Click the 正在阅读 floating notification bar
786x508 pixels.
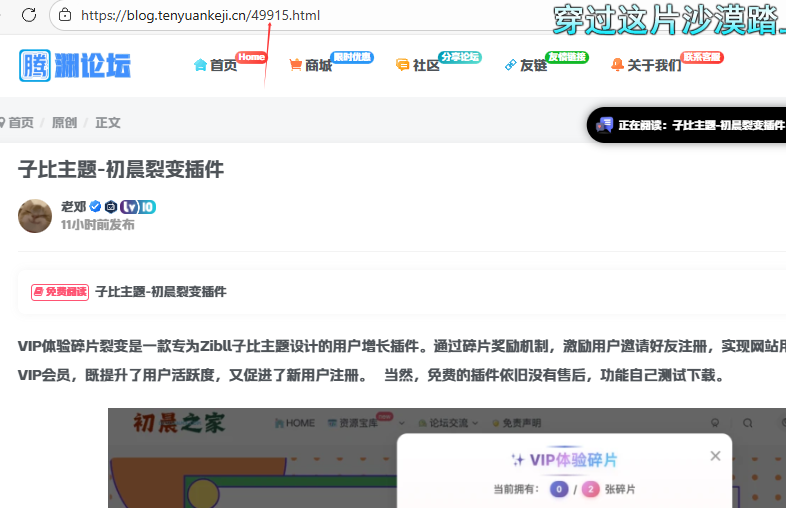(690, 125)
